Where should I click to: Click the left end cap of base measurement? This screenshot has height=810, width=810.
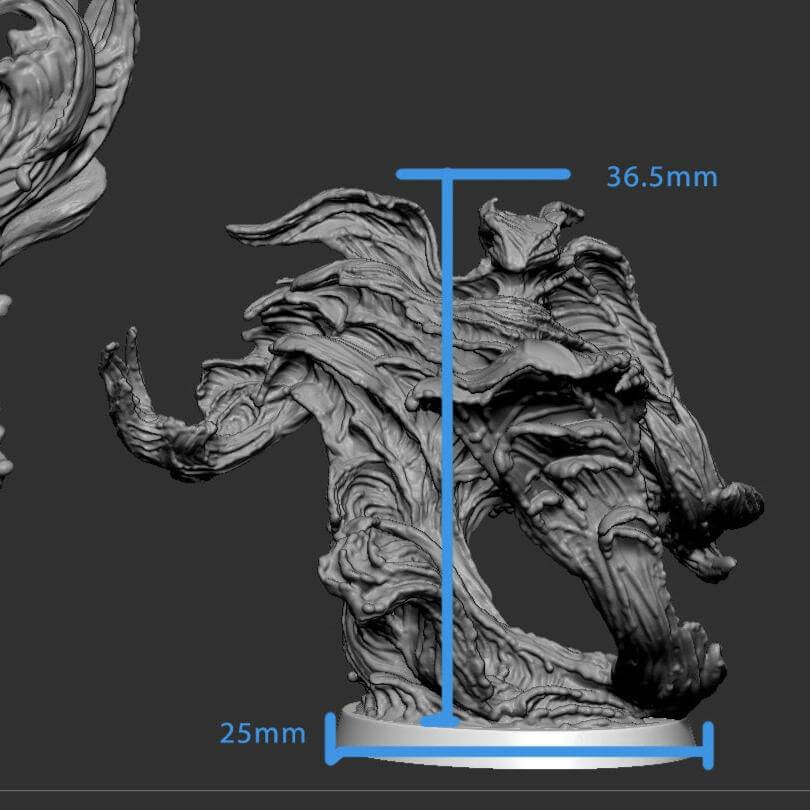pyautogui.click(x=331, y=738)
